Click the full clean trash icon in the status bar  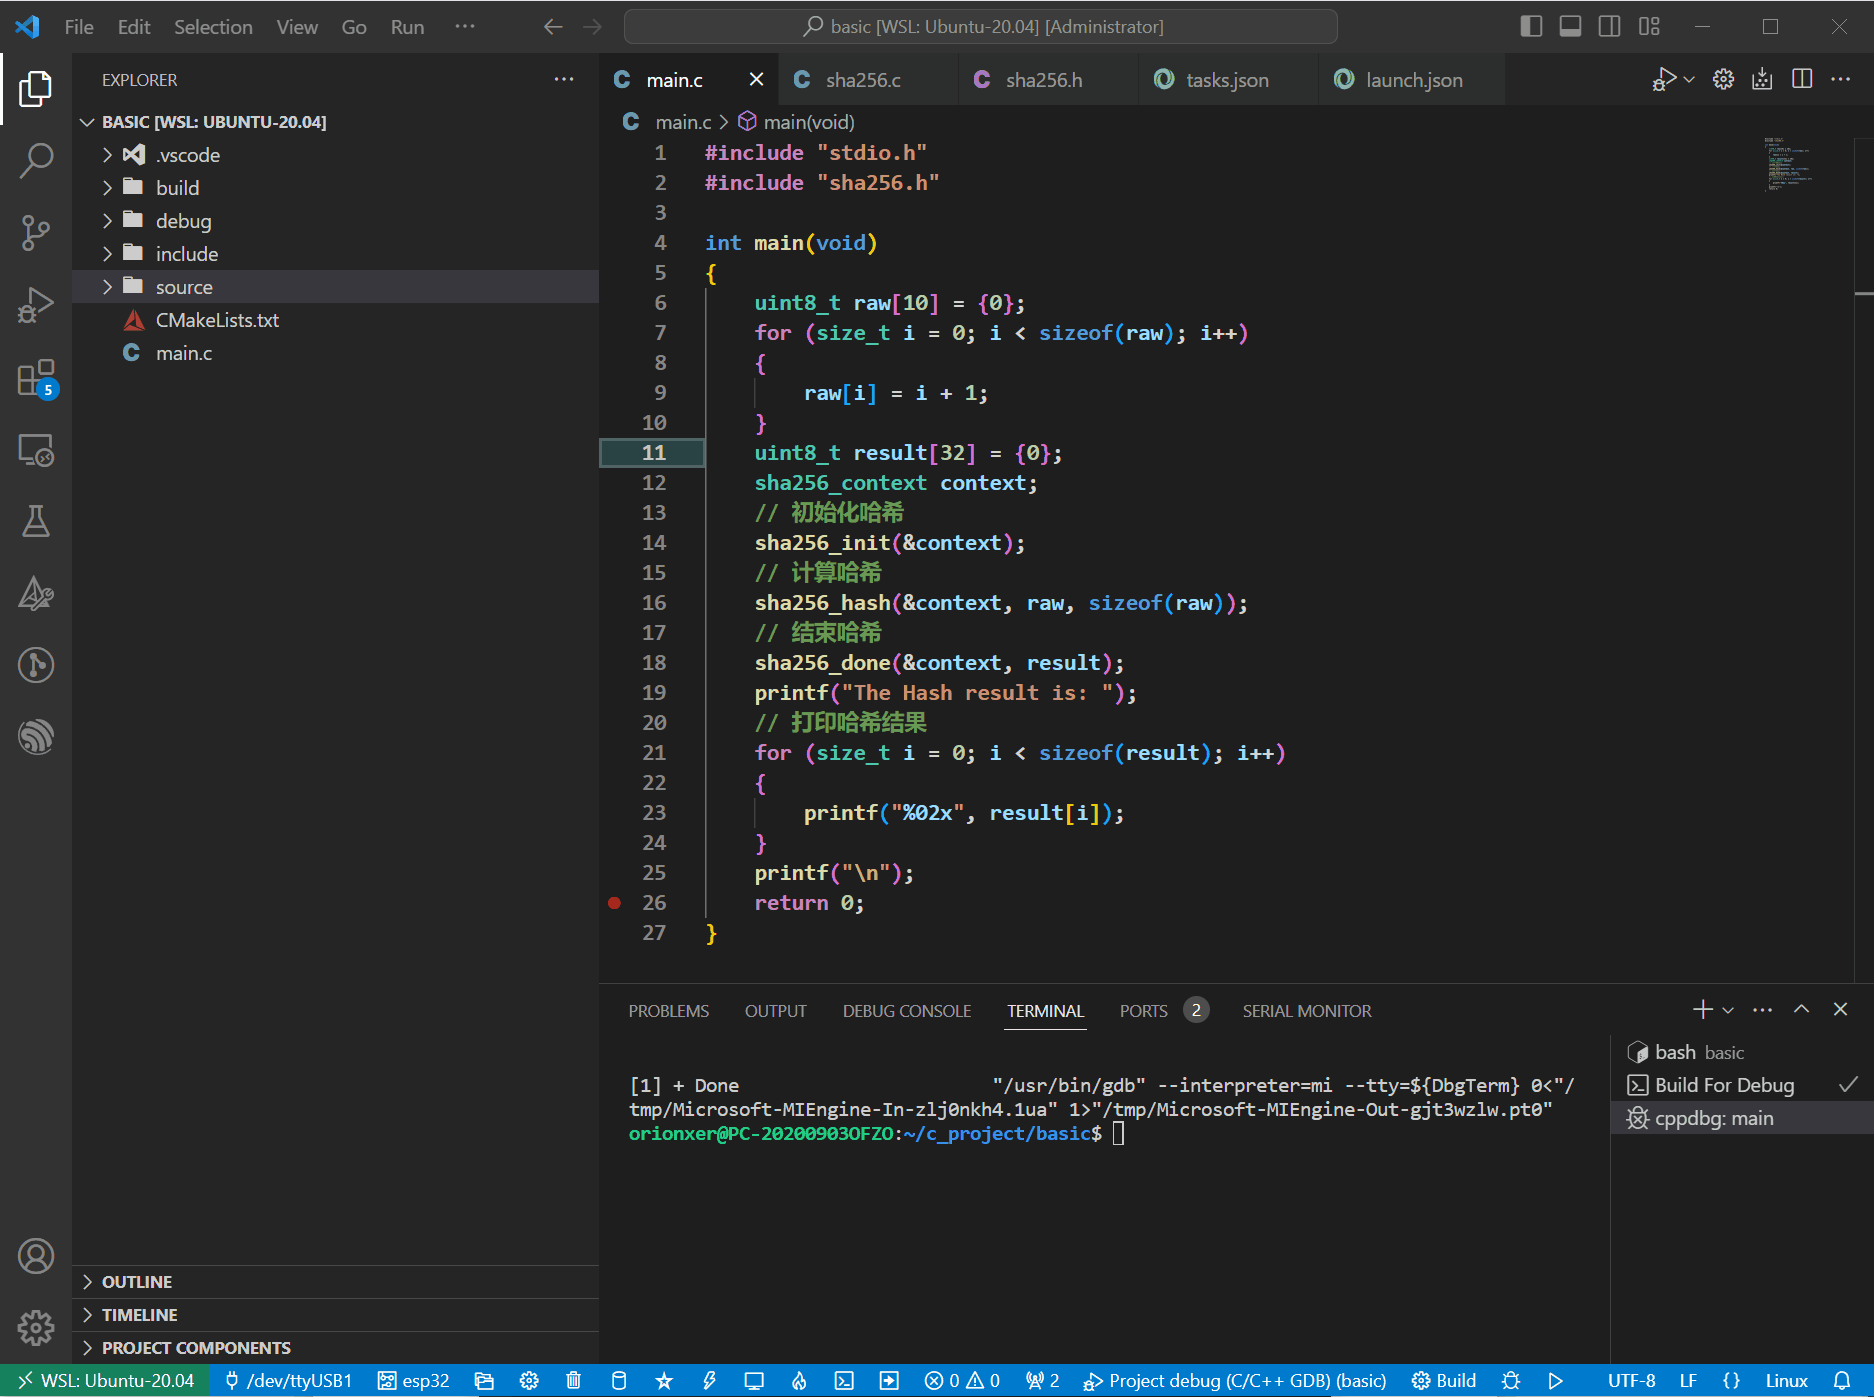(x=573, y=1381)
